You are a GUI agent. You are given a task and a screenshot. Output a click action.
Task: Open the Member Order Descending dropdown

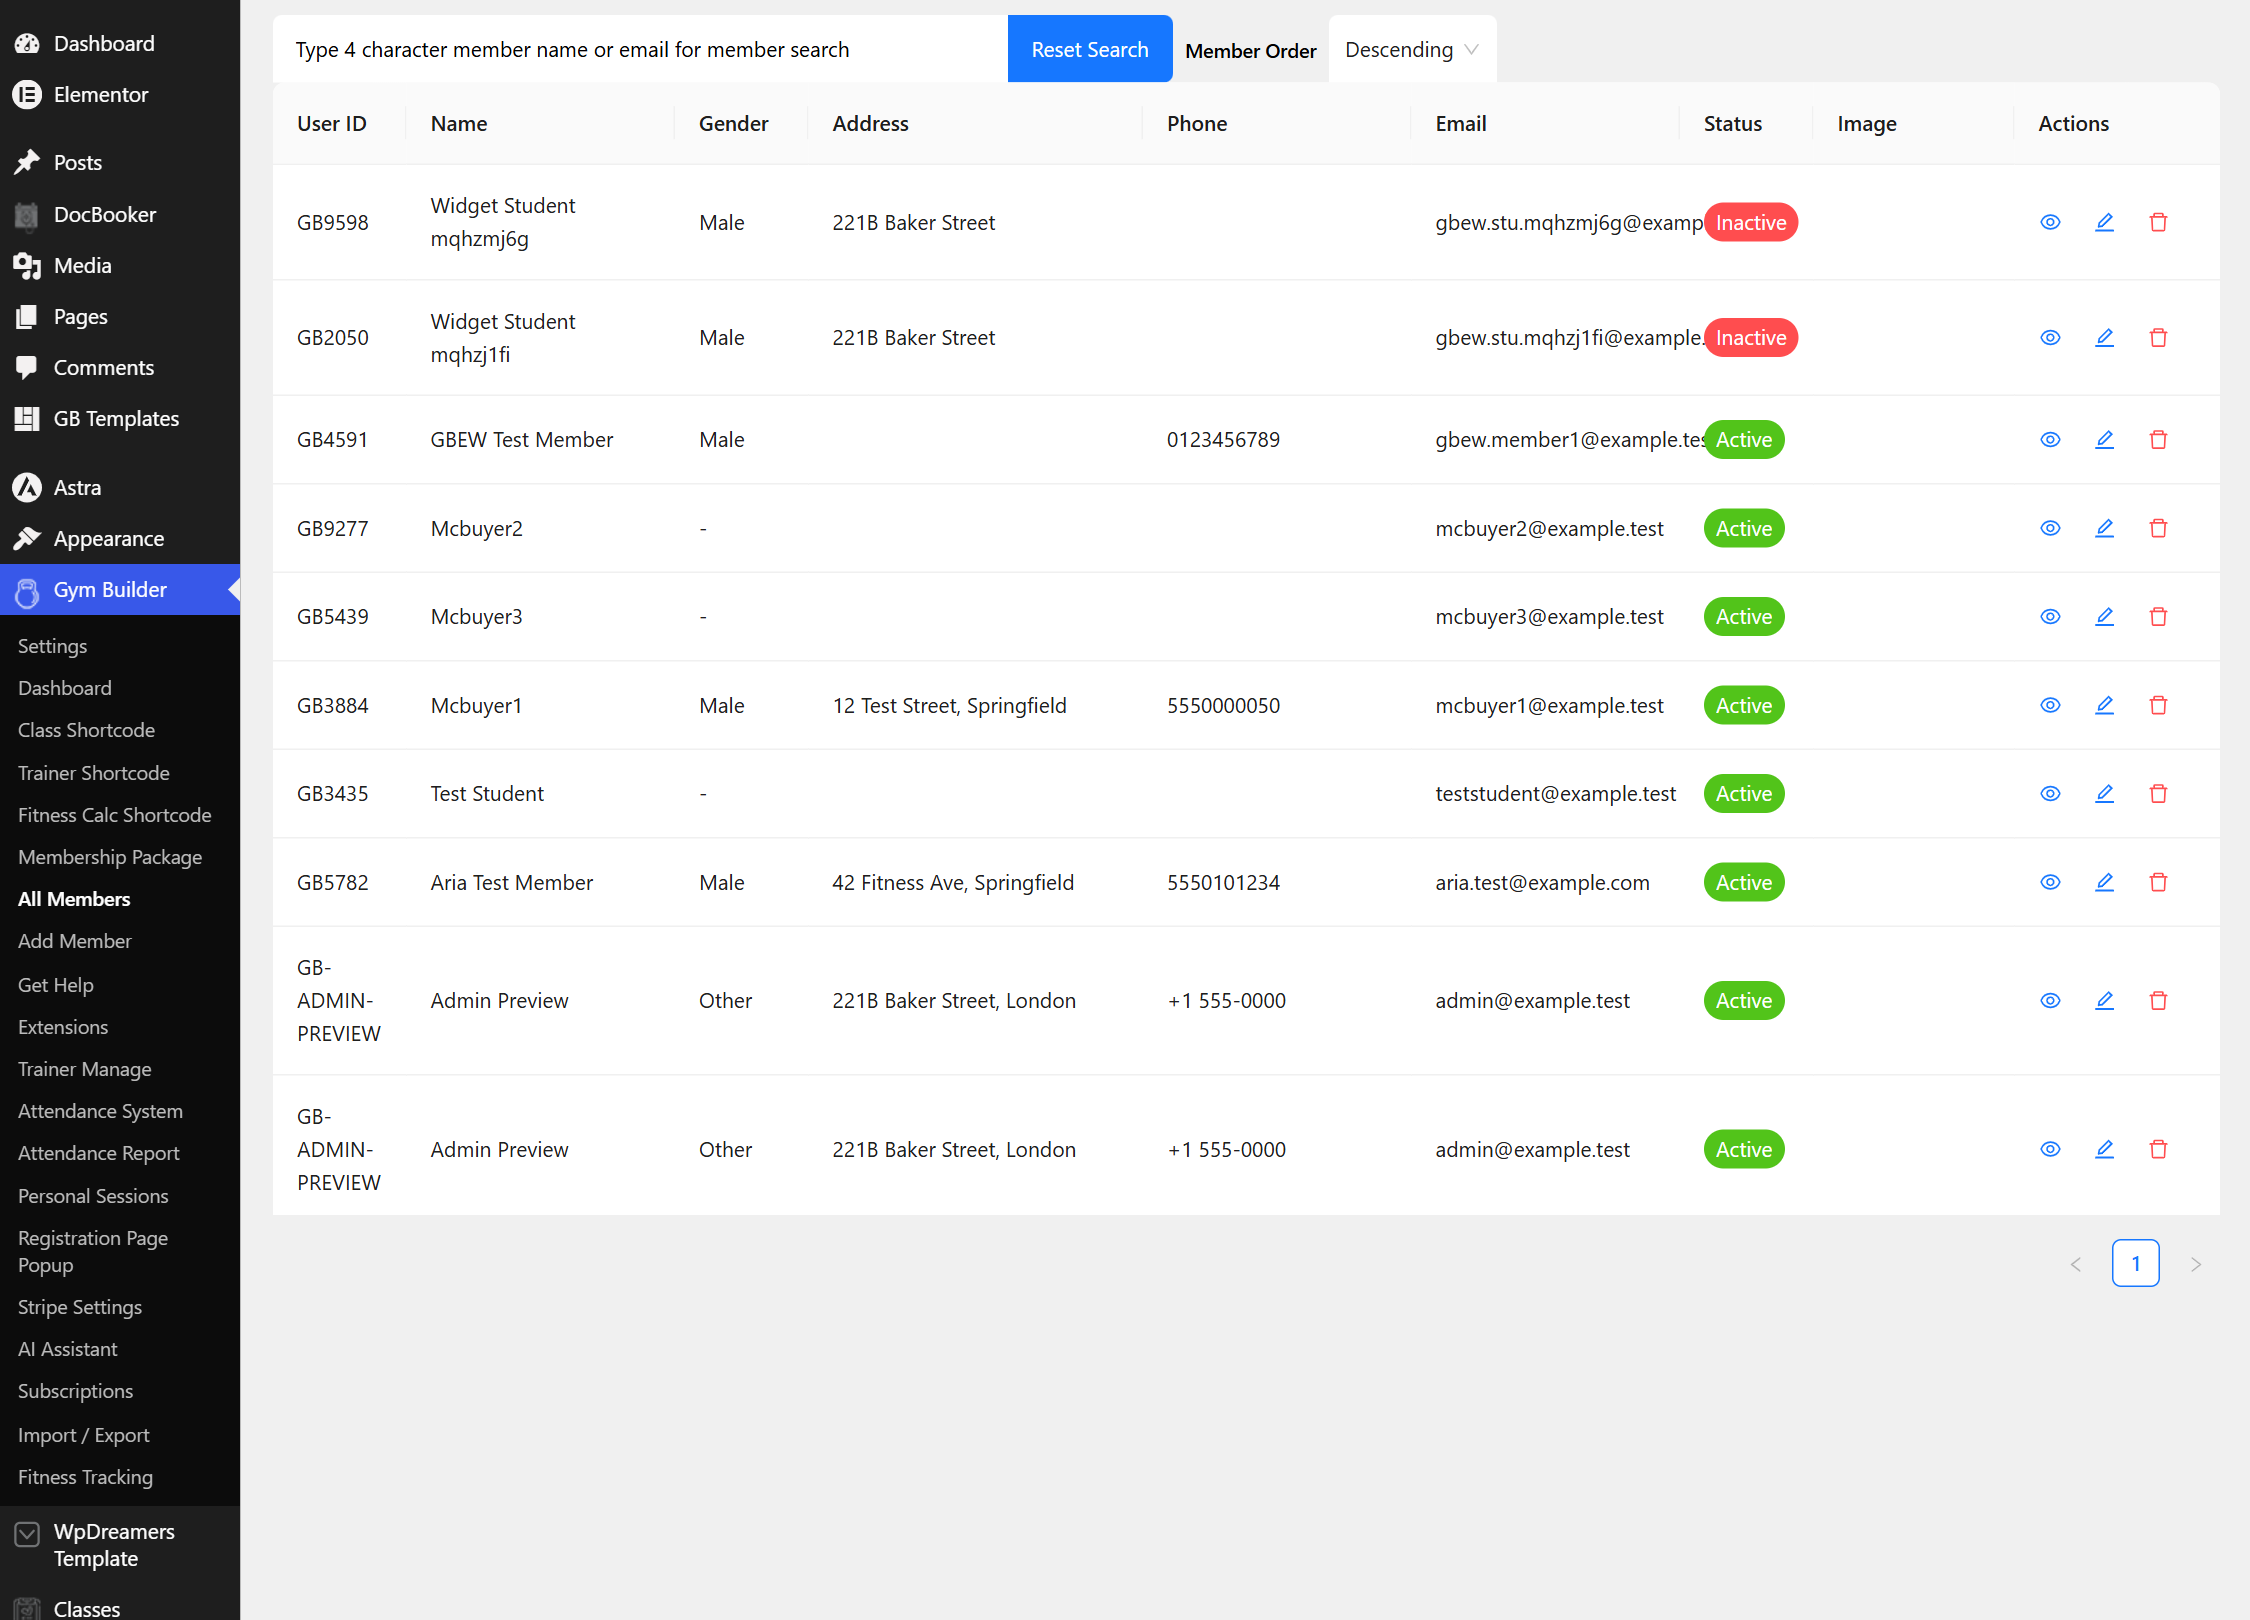[1412, 49]
